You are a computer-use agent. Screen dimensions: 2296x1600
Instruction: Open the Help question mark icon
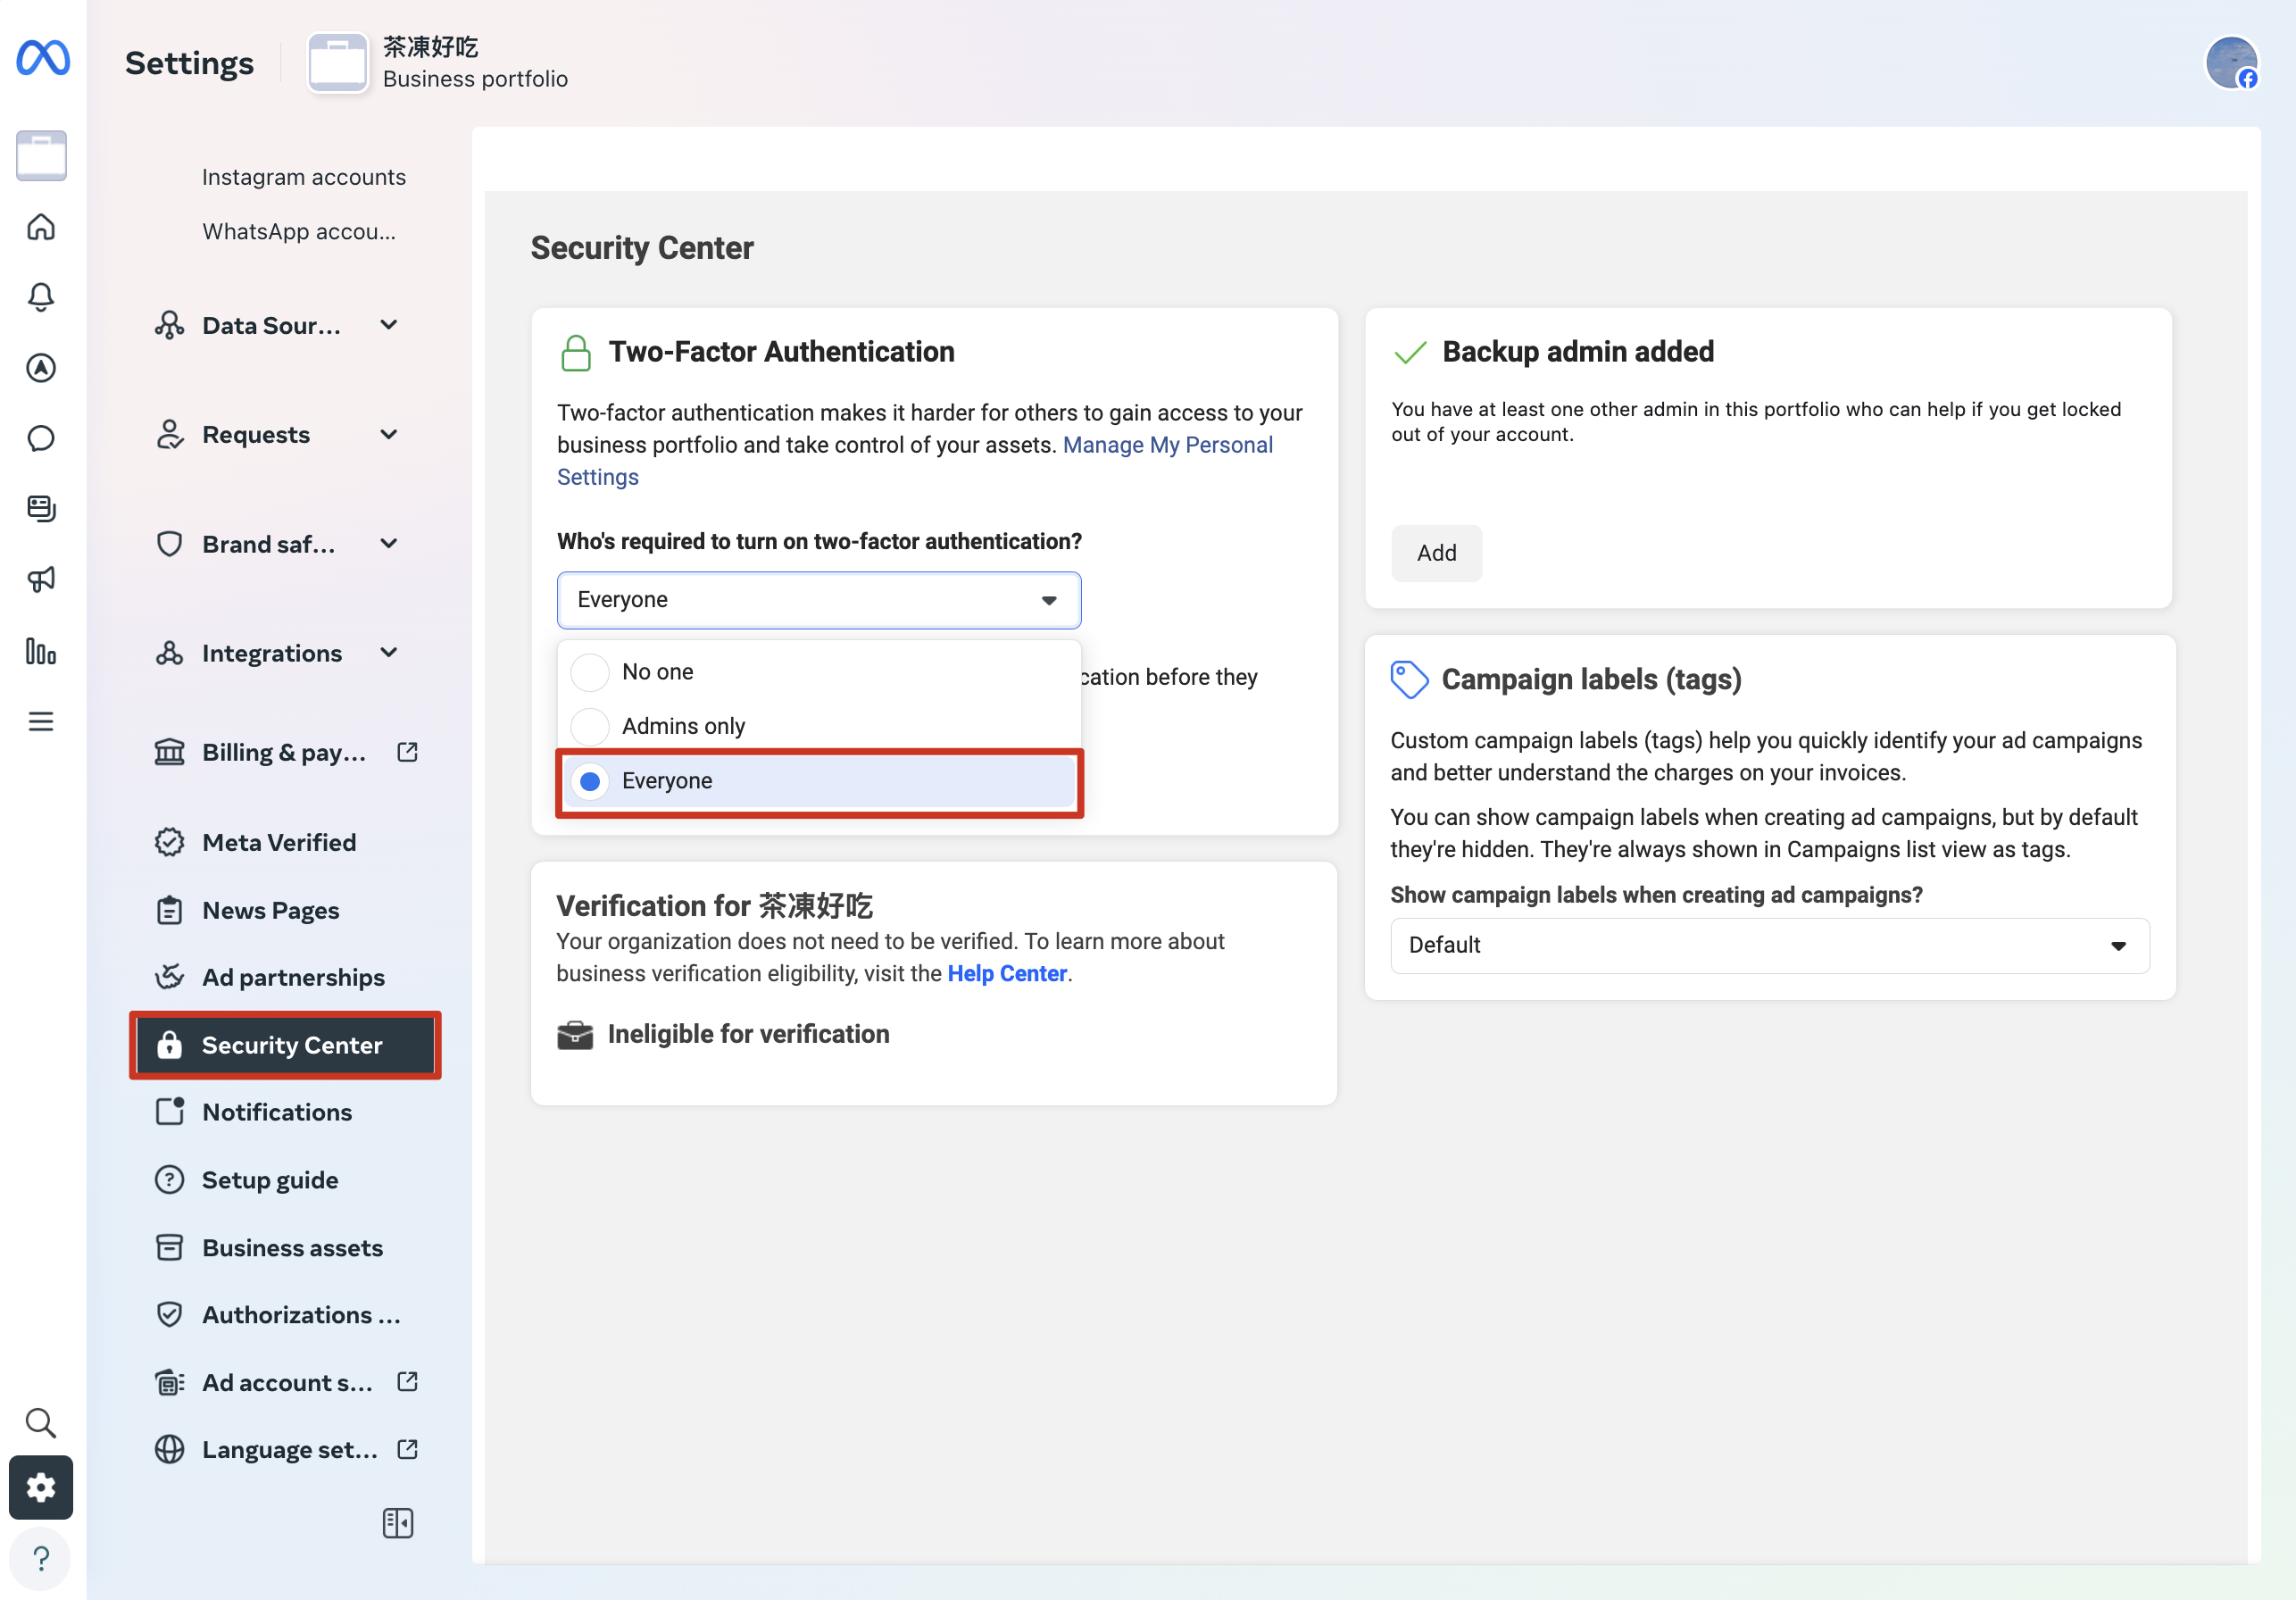click(41, 1558)
